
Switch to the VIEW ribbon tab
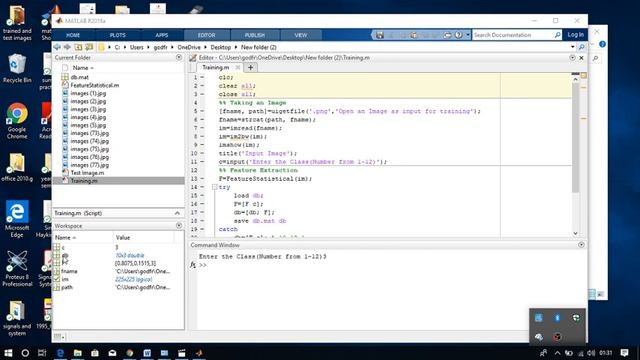[x=301, y=36]
